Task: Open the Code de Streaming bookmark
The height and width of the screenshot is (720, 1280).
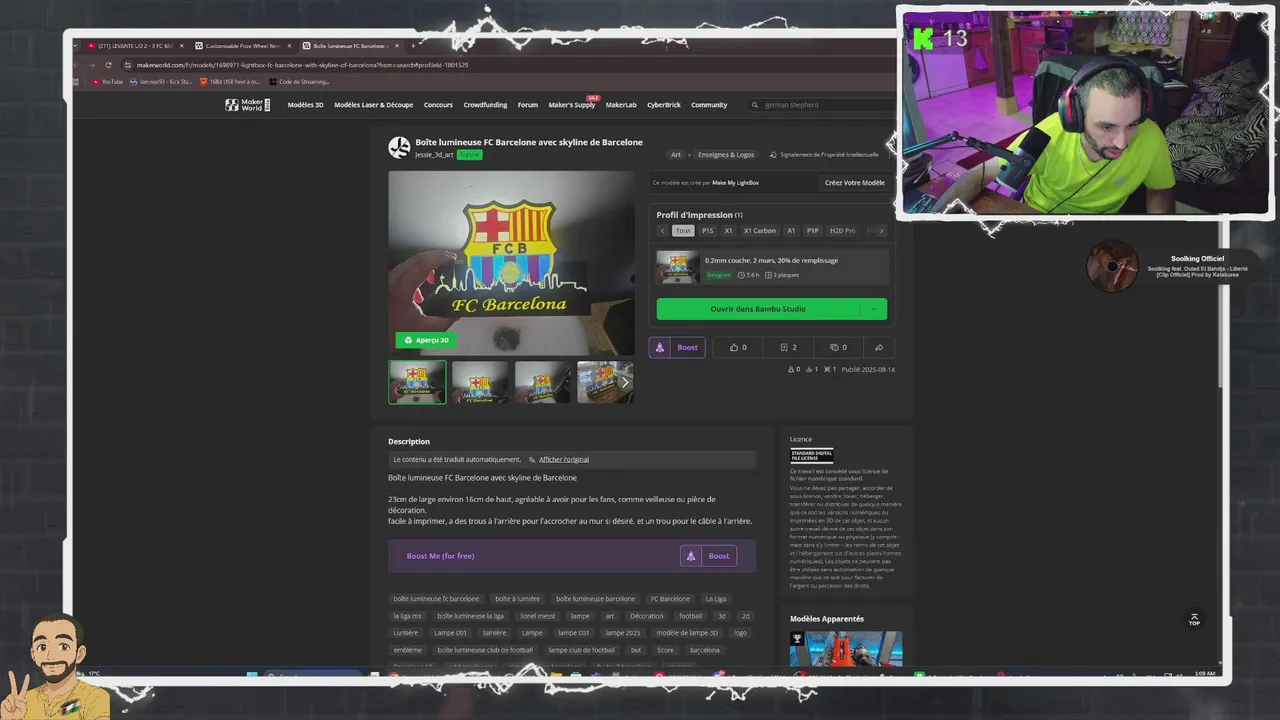Action: pyautogui.click(x=299, y=82)
